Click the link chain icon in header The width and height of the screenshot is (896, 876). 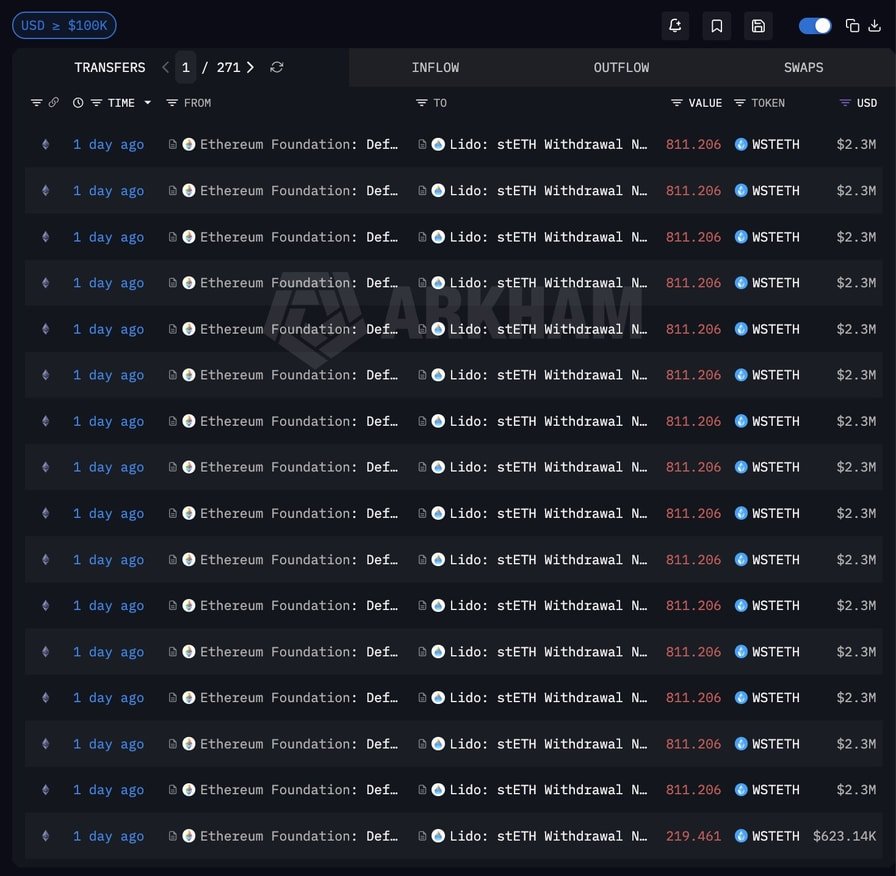click(54, 103)
